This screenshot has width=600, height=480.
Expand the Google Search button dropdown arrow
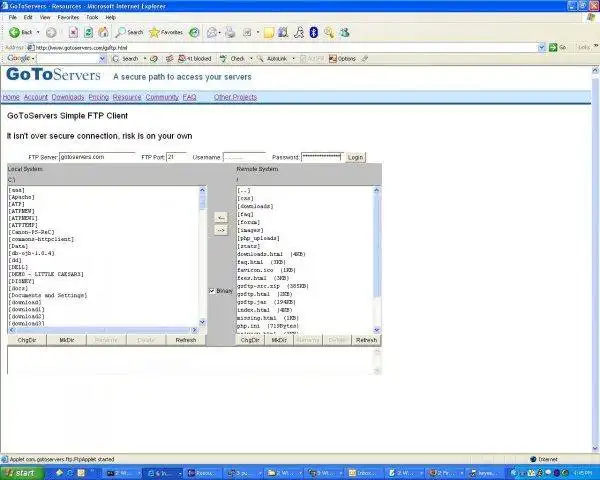click(x=145, y=59)
